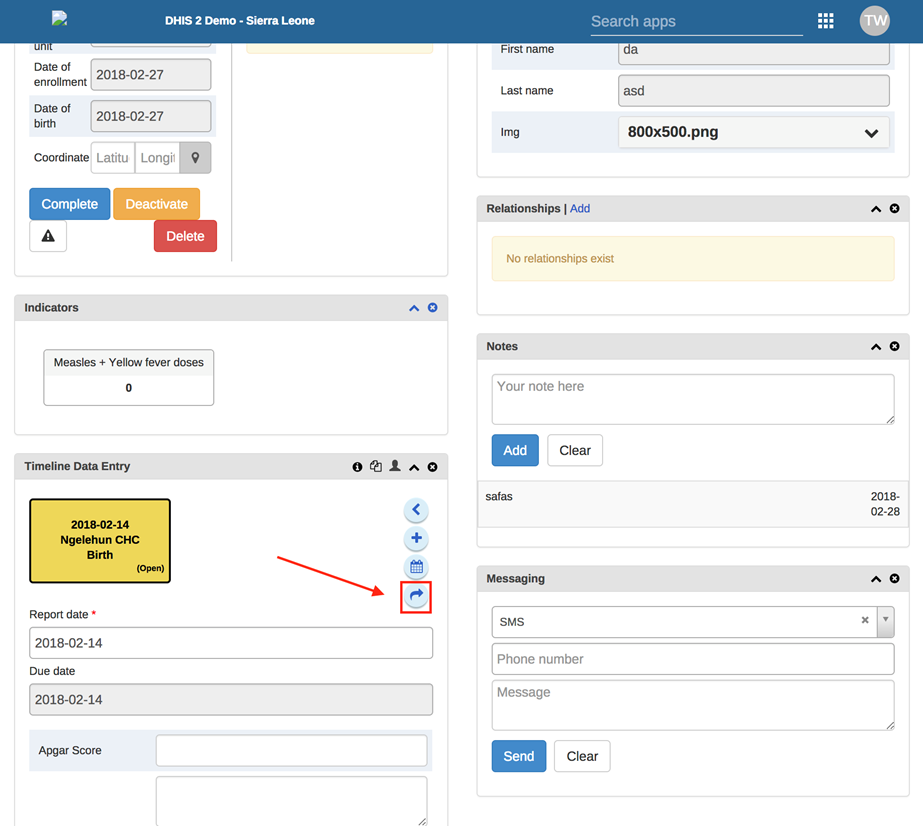The image size is (923, 826).
Task: Click the person icon in Timeline header
Action: 395,467
